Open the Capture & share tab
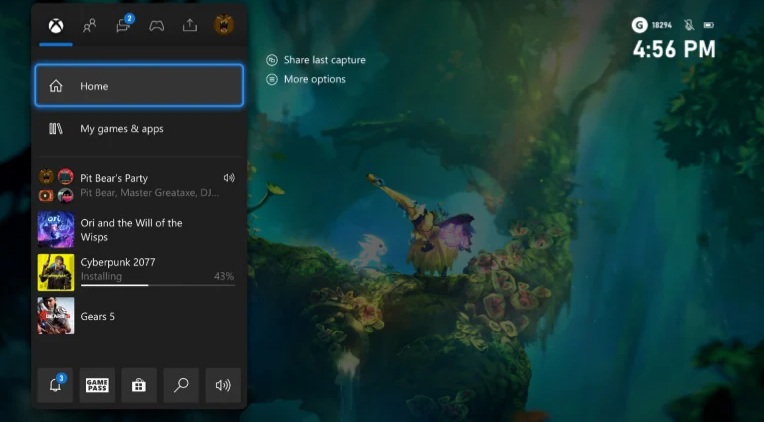 (190, 26)
